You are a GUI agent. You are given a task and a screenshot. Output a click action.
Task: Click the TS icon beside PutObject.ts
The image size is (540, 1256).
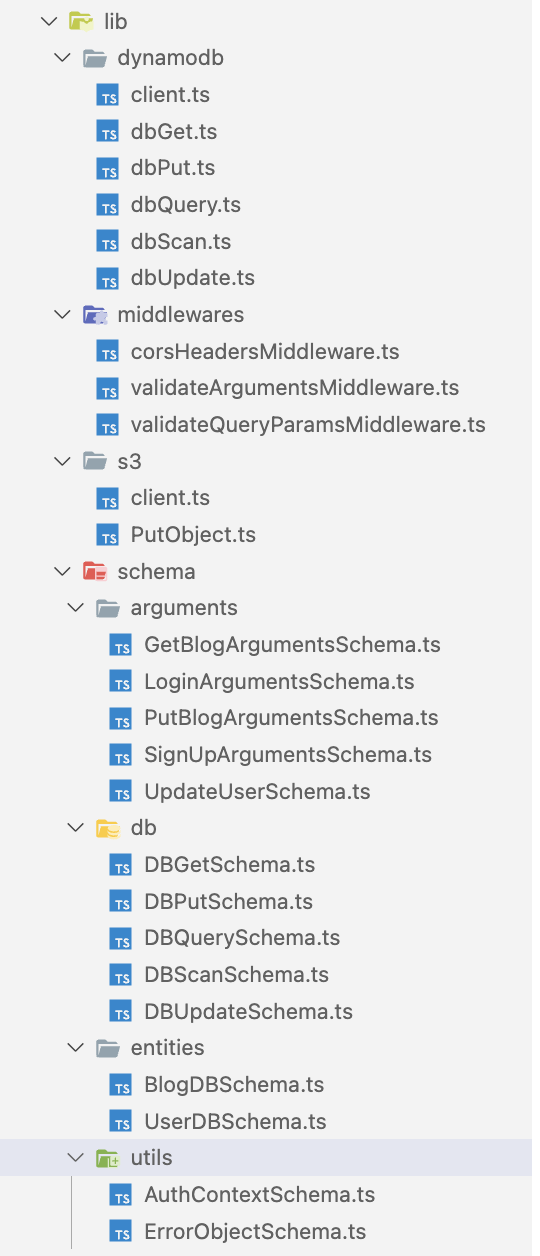coord(108,535)
